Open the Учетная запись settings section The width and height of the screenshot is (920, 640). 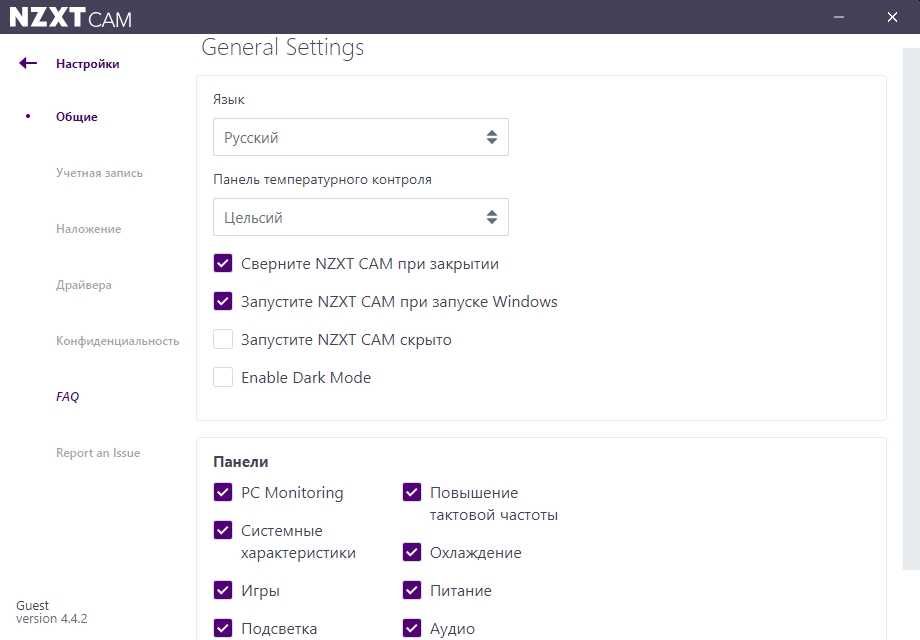[99, 173]
